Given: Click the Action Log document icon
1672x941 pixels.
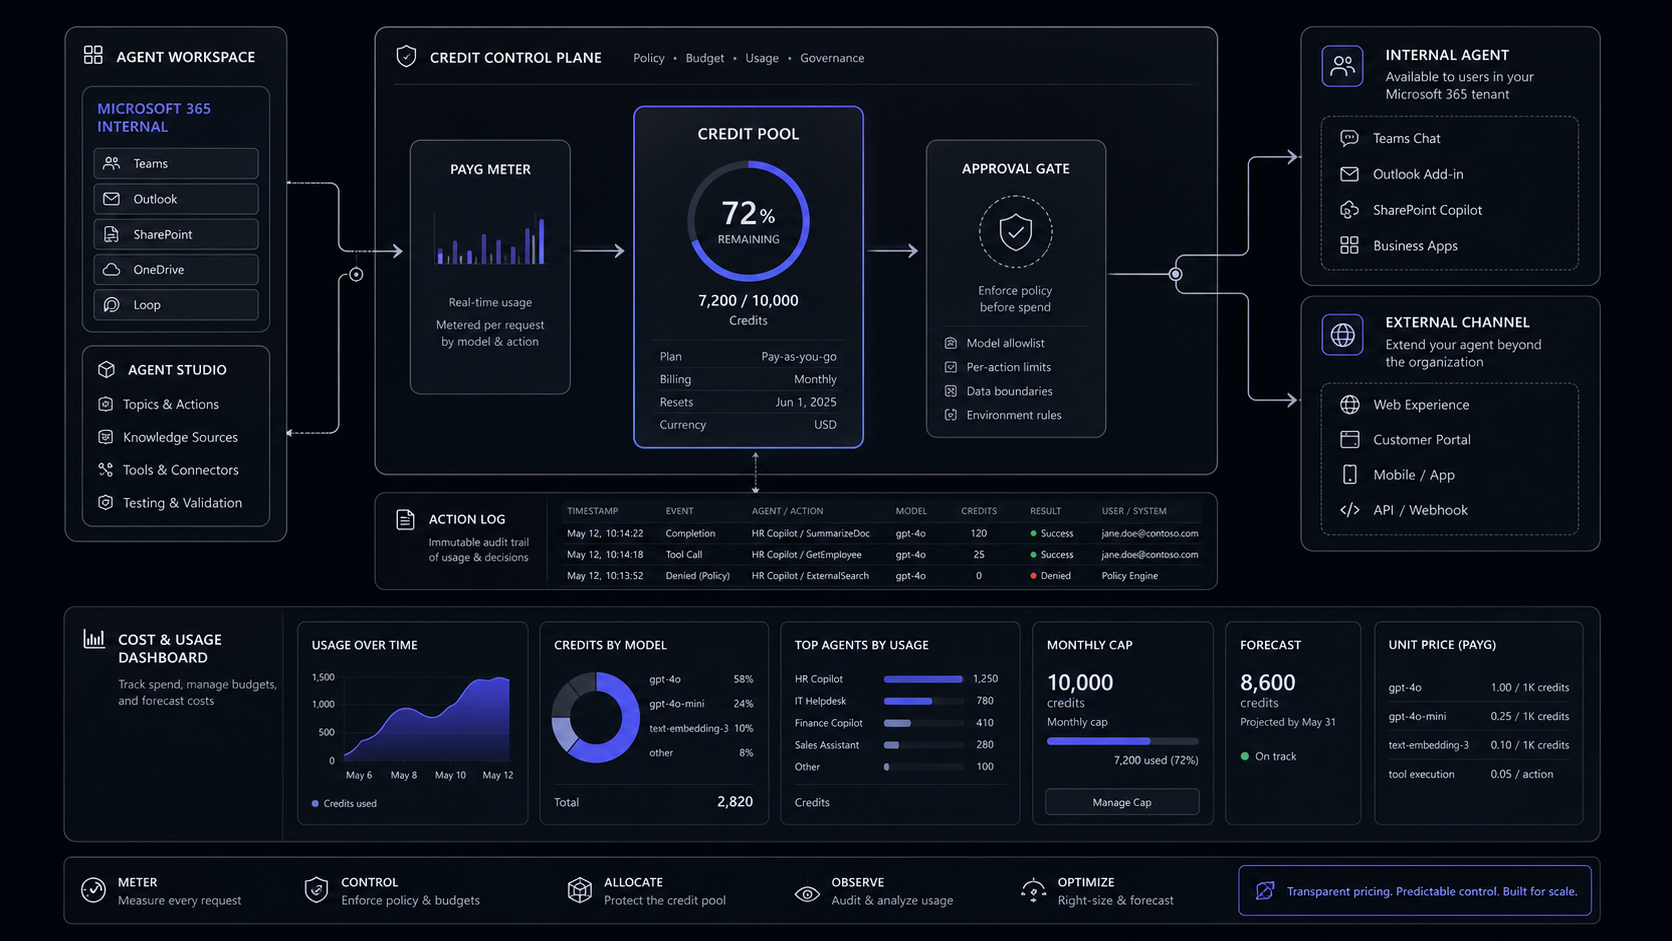Looking at the screenshot, I should click(405, 519).
